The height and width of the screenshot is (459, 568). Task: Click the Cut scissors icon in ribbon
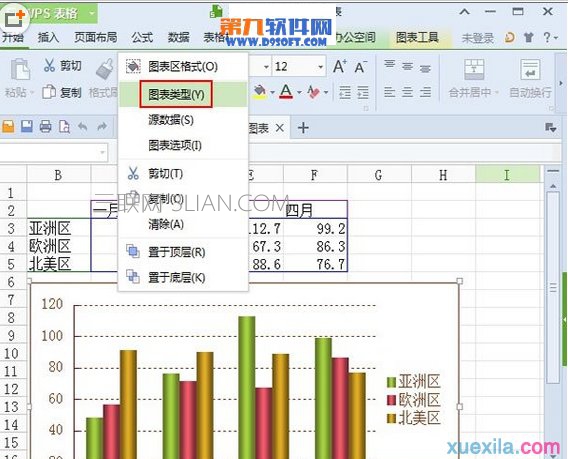tap(49, 66)
